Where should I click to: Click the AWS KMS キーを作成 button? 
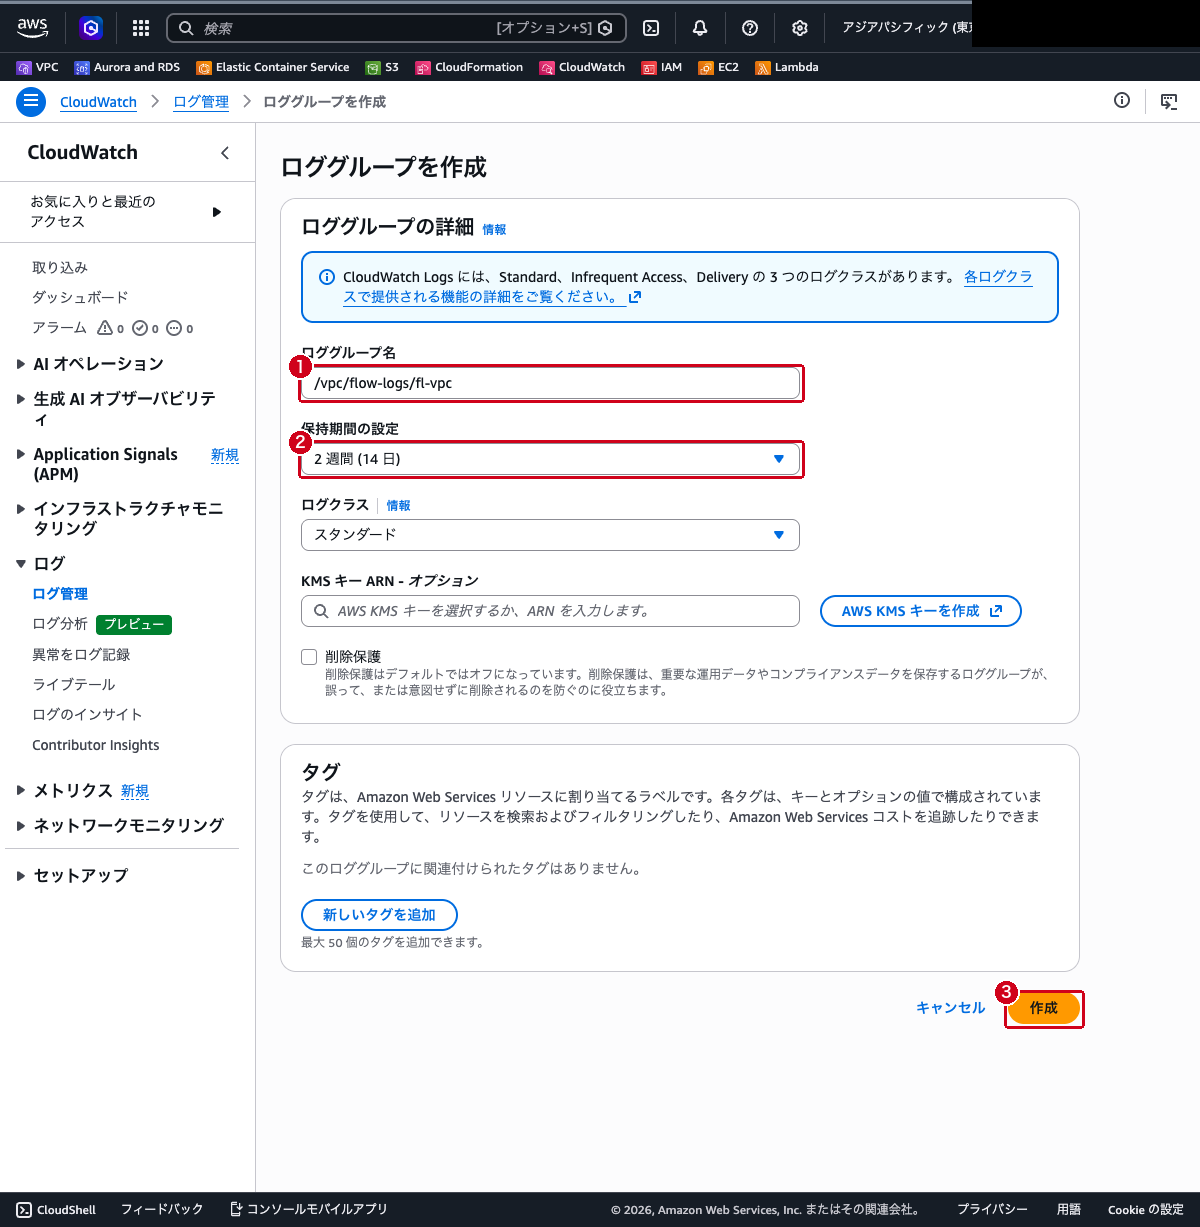click(x=921, y=611)
